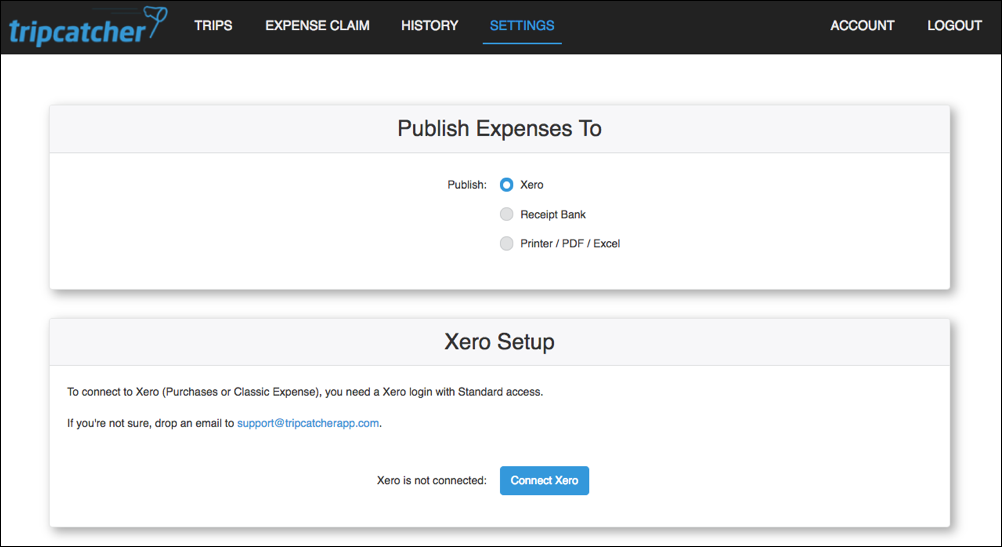Go to the EXPENSE CLAIM tab
The image size is (1002, 547).
tap(317, 26)
